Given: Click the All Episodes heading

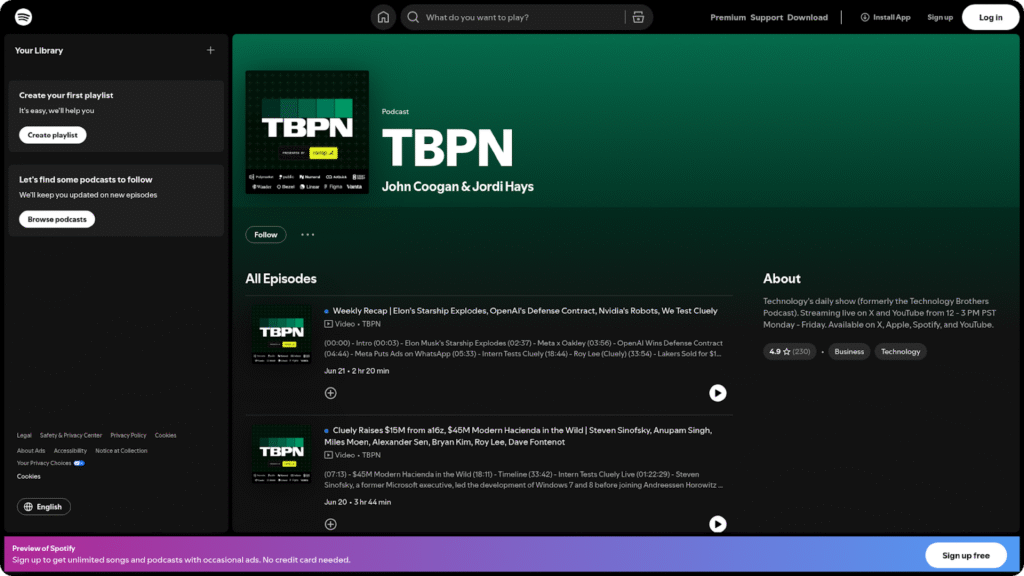Looking at the screenshot, I should click(281, 279).
